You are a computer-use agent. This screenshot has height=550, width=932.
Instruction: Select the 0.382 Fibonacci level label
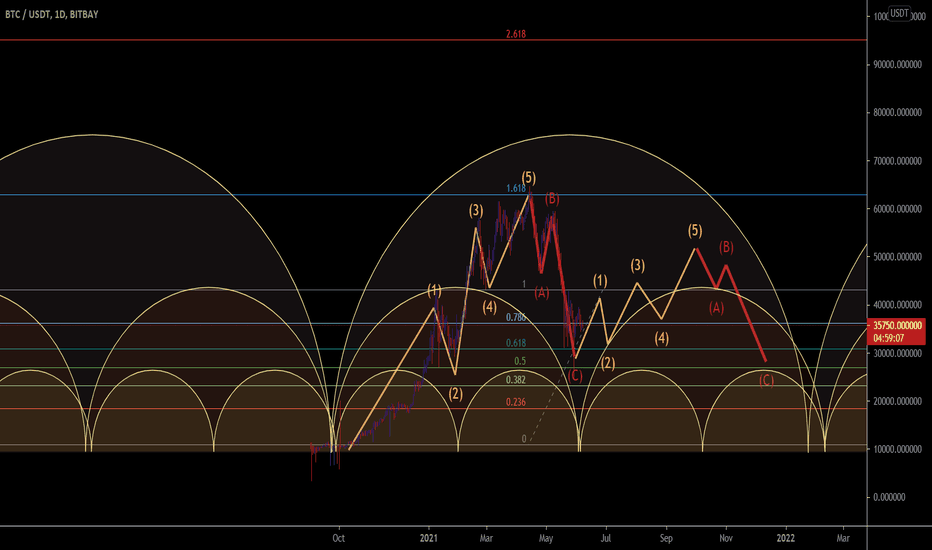click(516, 380)
